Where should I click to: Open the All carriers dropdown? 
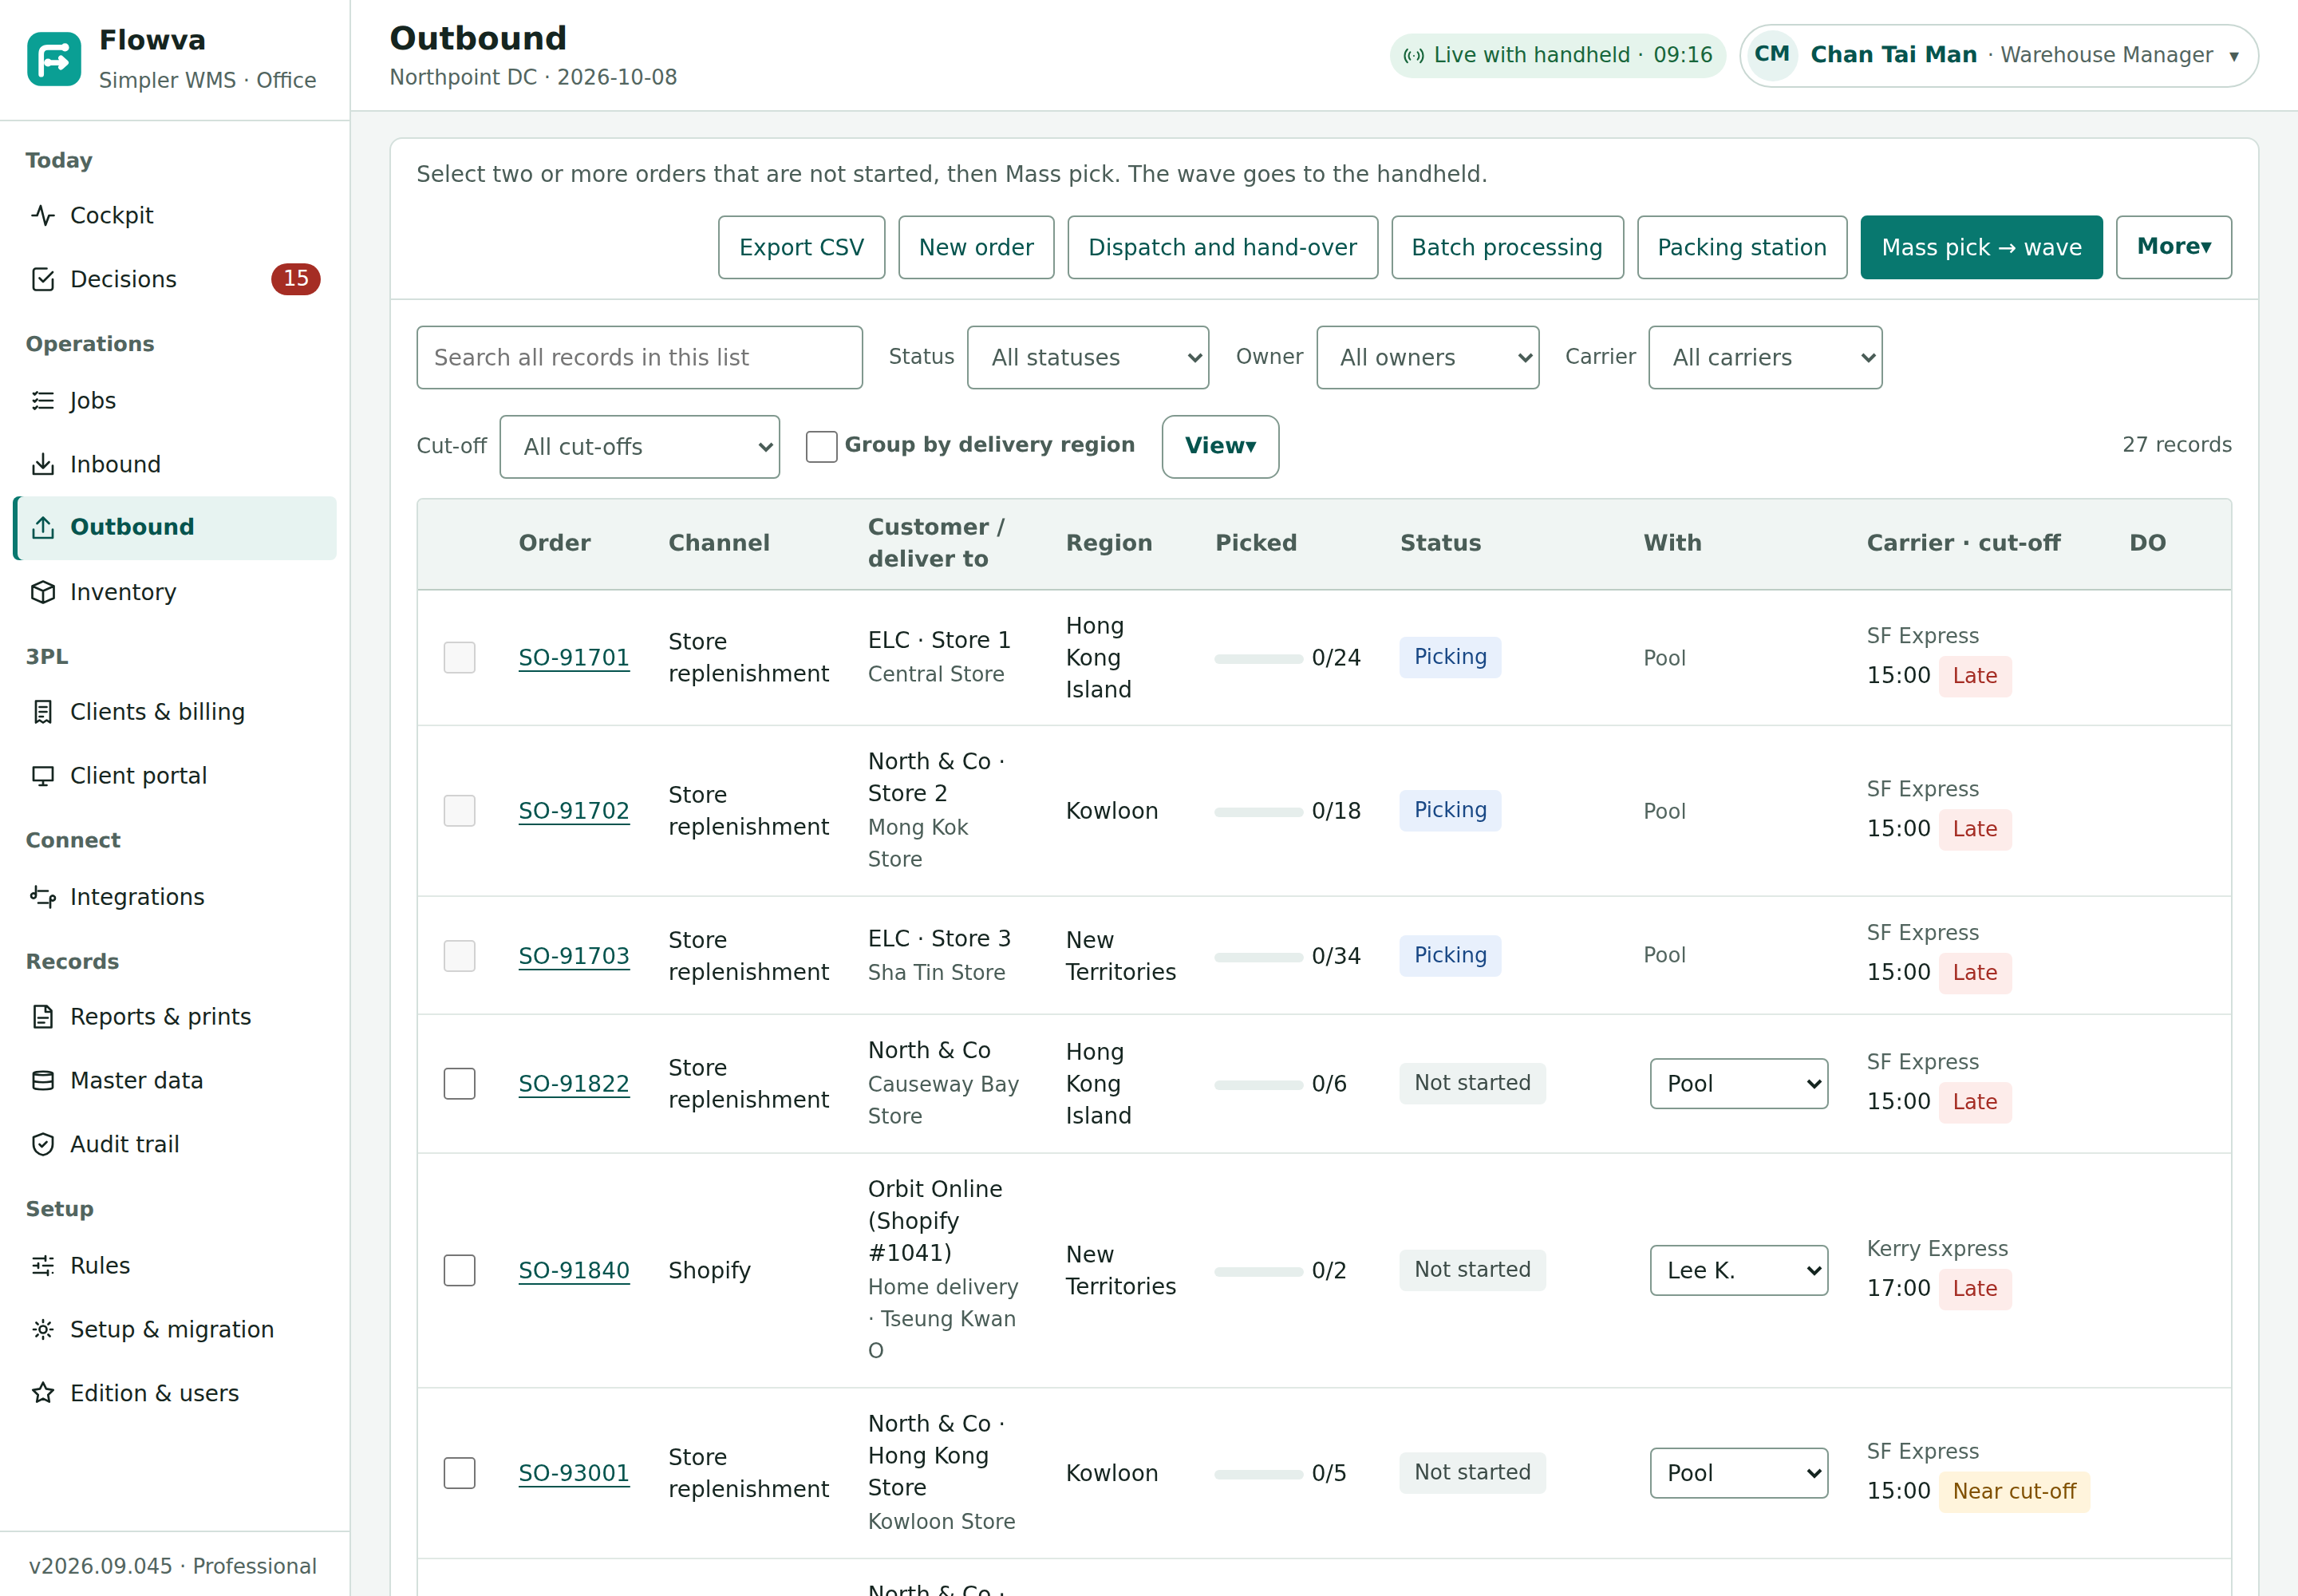pyautogui.click(x=1765, y=357)
